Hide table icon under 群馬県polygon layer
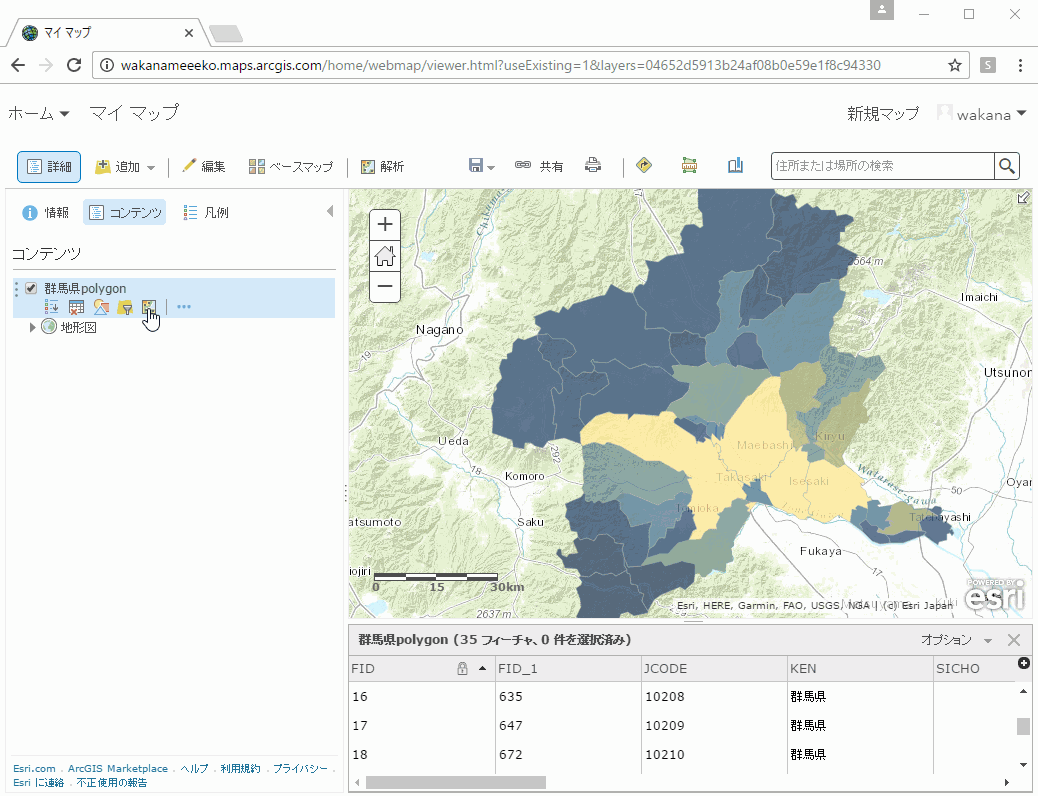The image size is (1038, 796). click(76, 307)
